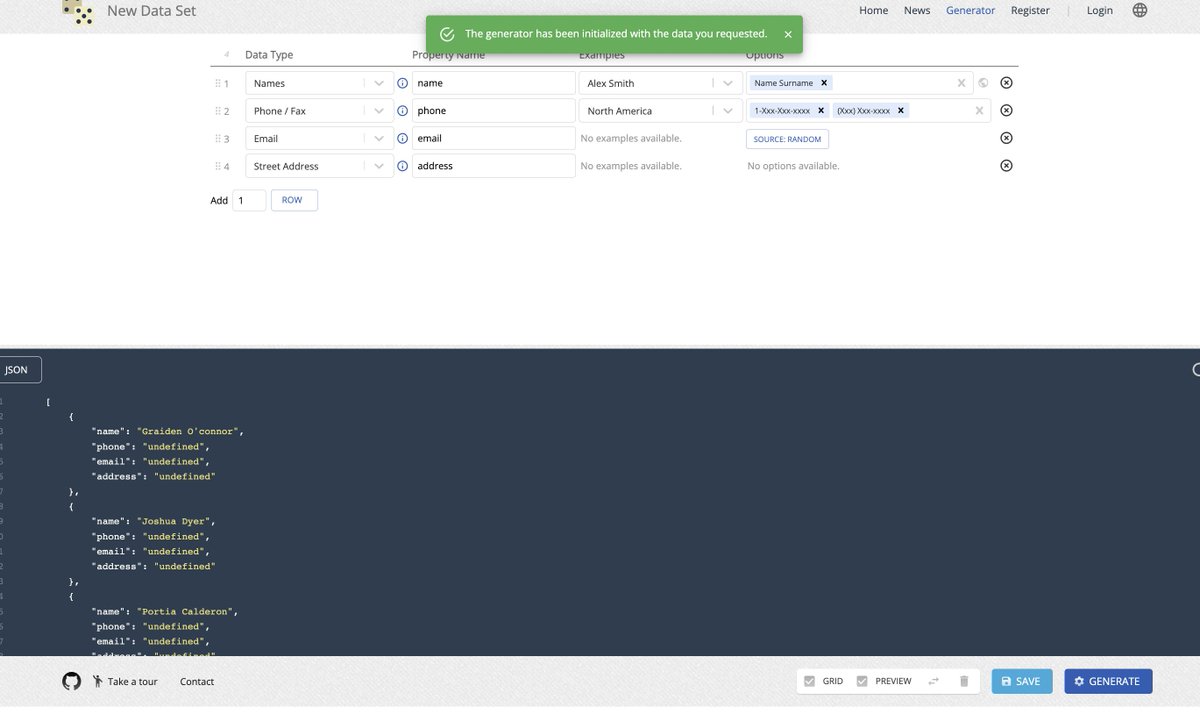This screenshot has width=1200, height=714.
Task: Show info for the Street Address type
Action: coord(403,166)
